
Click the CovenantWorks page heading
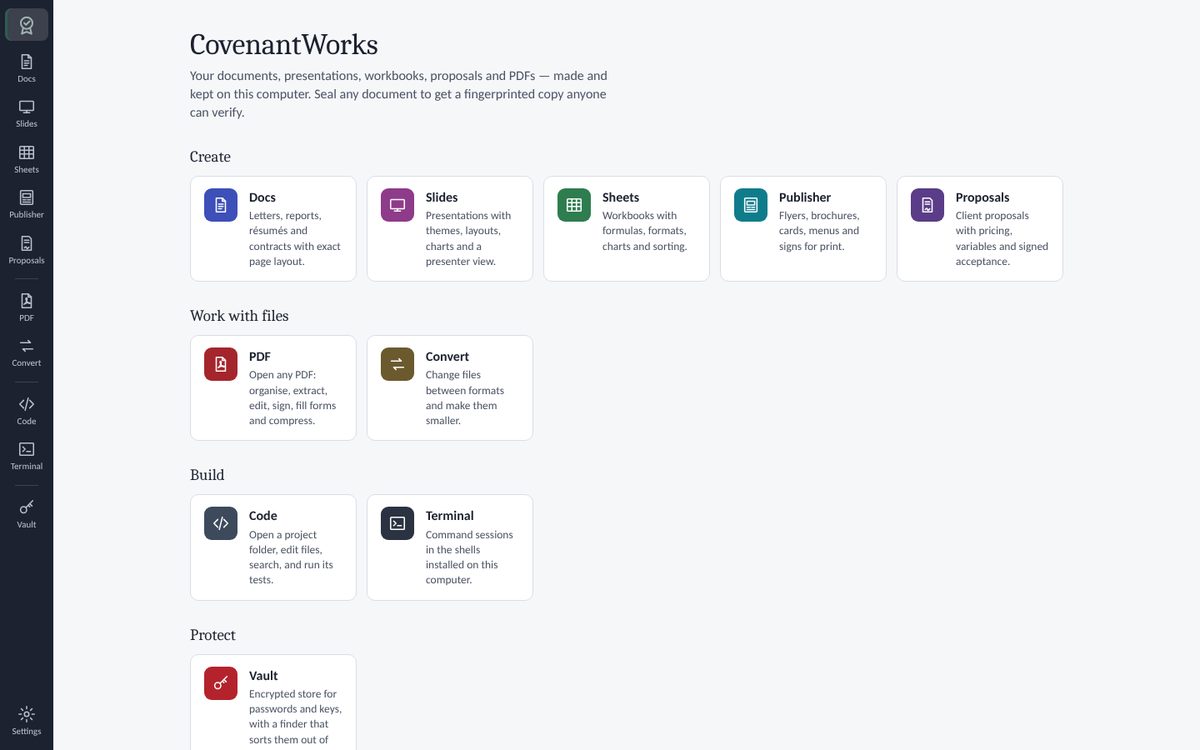284,44
